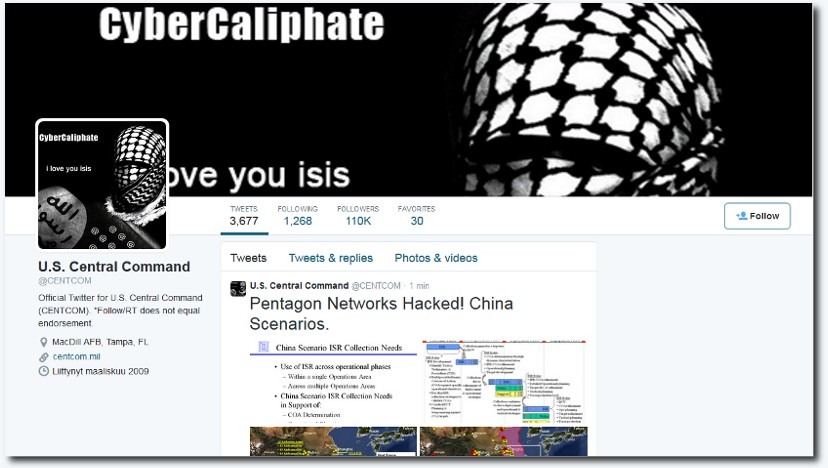Click the clock icon beside join date
Screen dimensions: 828x468
click(44, 371)
